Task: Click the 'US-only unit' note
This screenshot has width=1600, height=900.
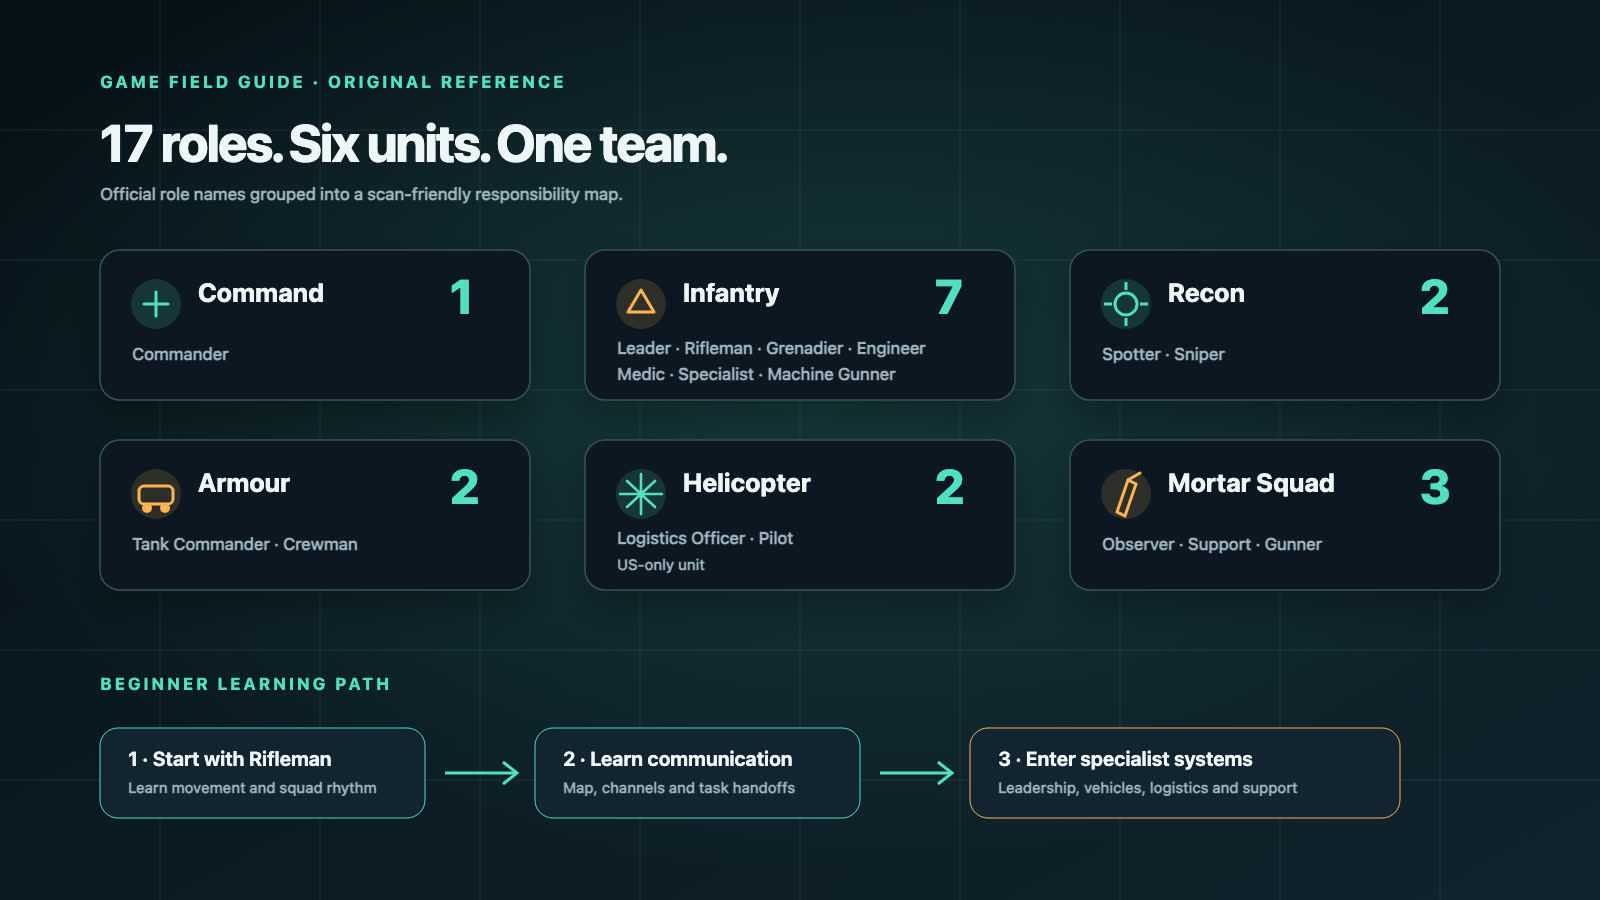Action: tap(661, 565)
